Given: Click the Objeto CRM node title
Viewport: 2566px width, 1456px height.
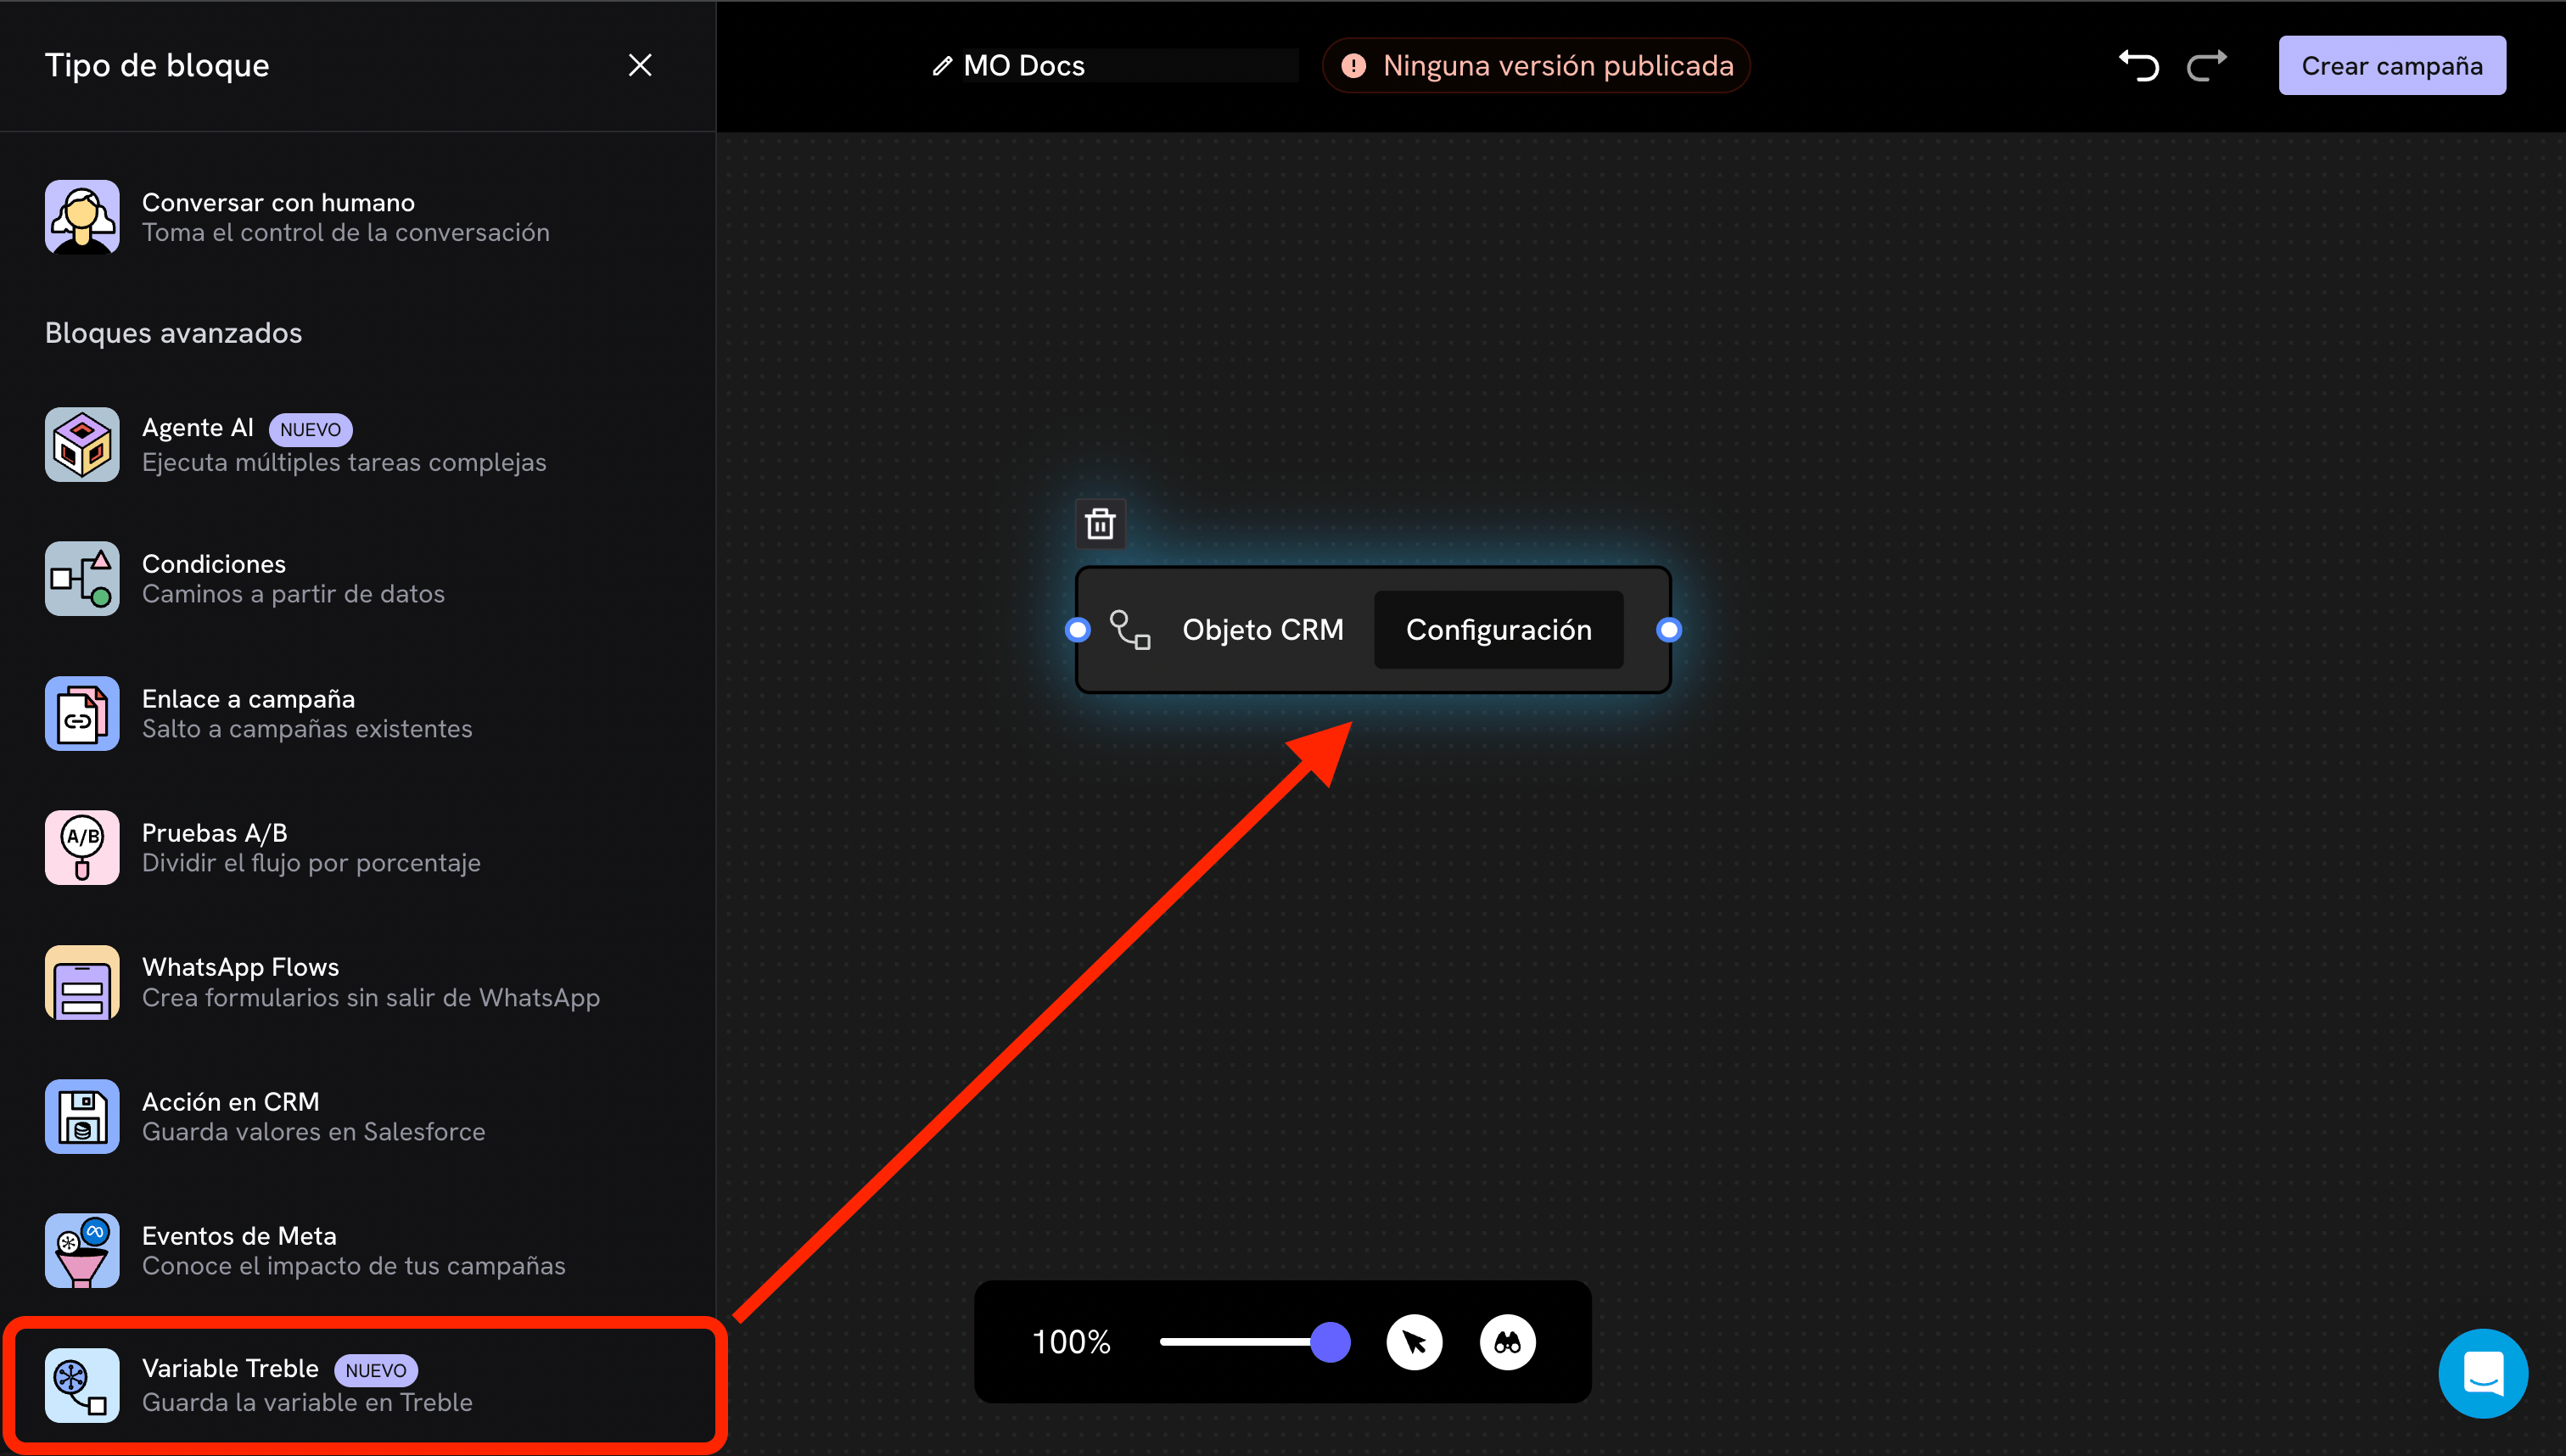Looking at the screenshot, I should point(1263,630).
